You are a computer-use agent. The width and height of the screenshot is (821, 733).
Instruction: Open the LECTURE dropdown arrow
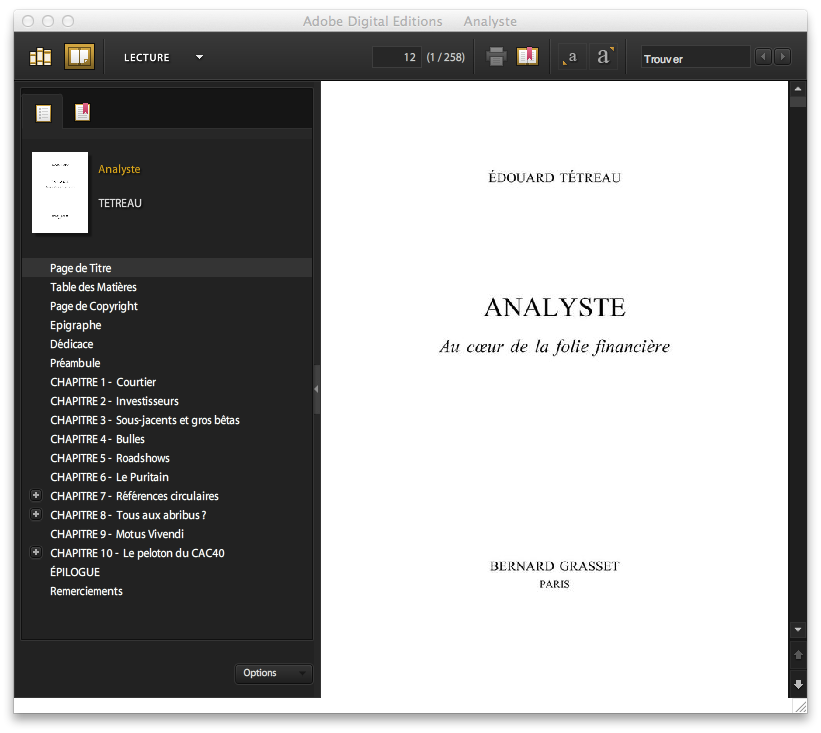coord(199,57)
